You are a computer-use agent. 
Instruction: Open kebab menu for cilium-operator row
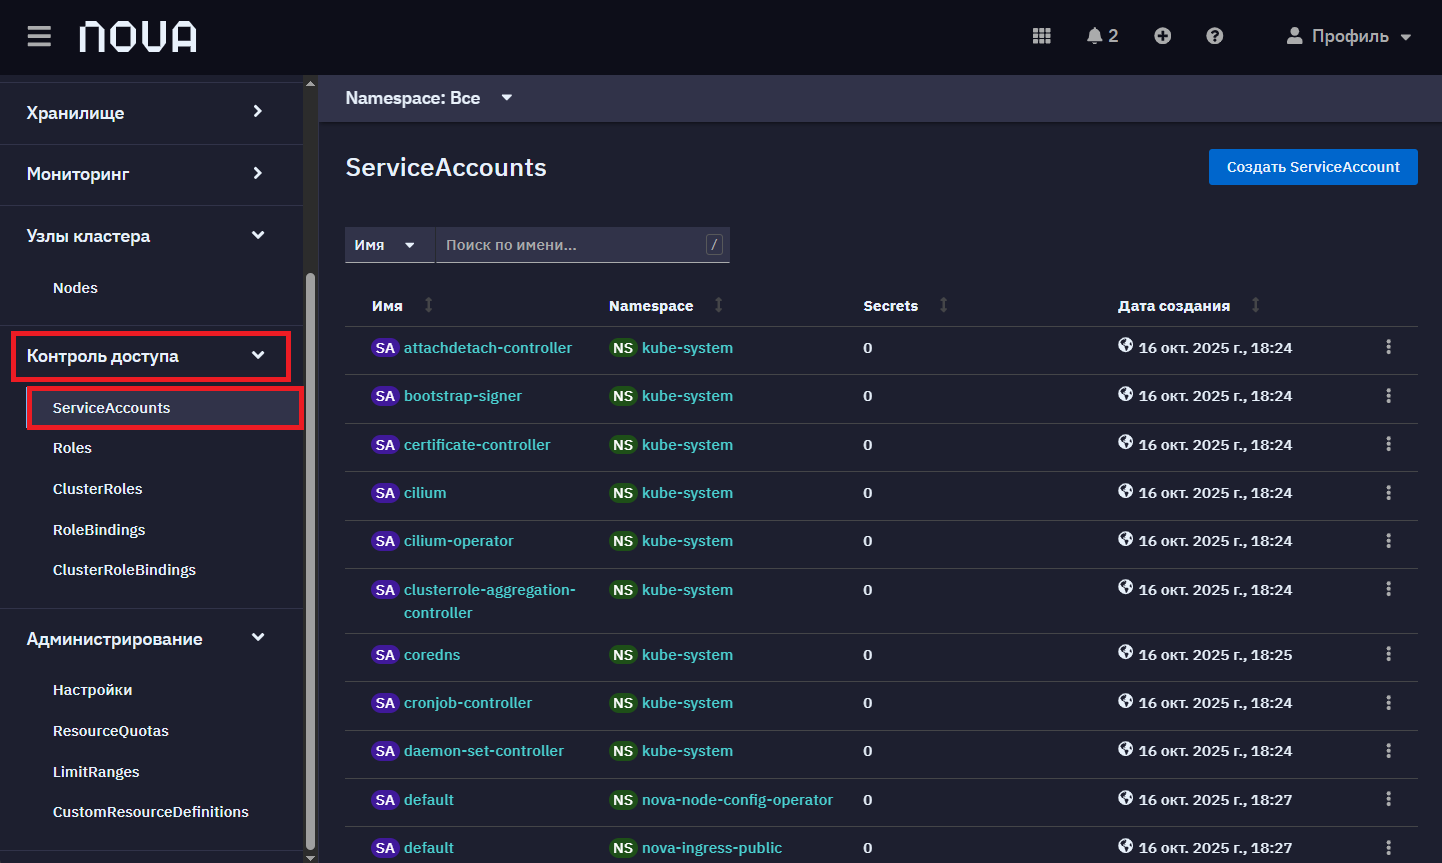[1388, 541]
